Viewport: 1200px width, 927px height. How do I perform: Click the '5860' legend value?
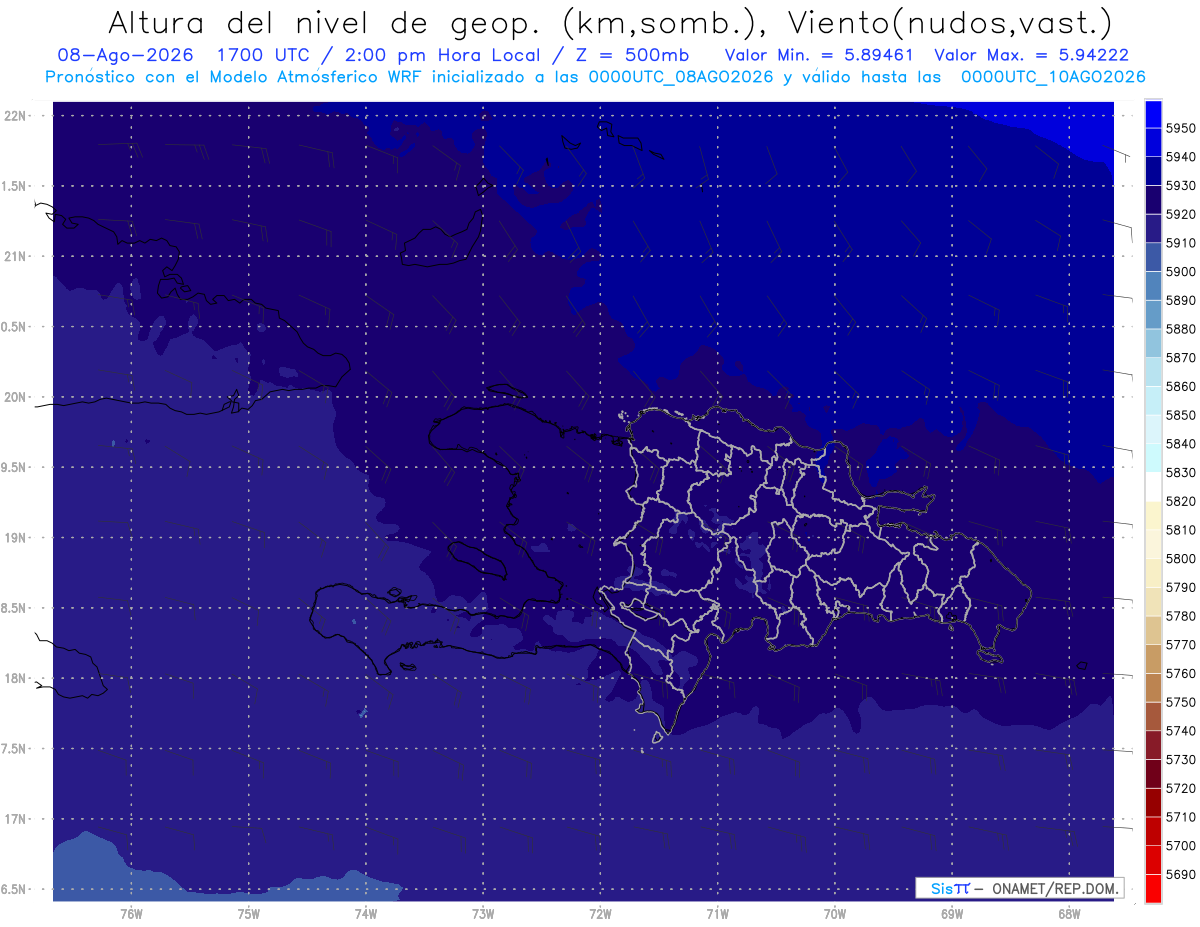pos(1181,386)
